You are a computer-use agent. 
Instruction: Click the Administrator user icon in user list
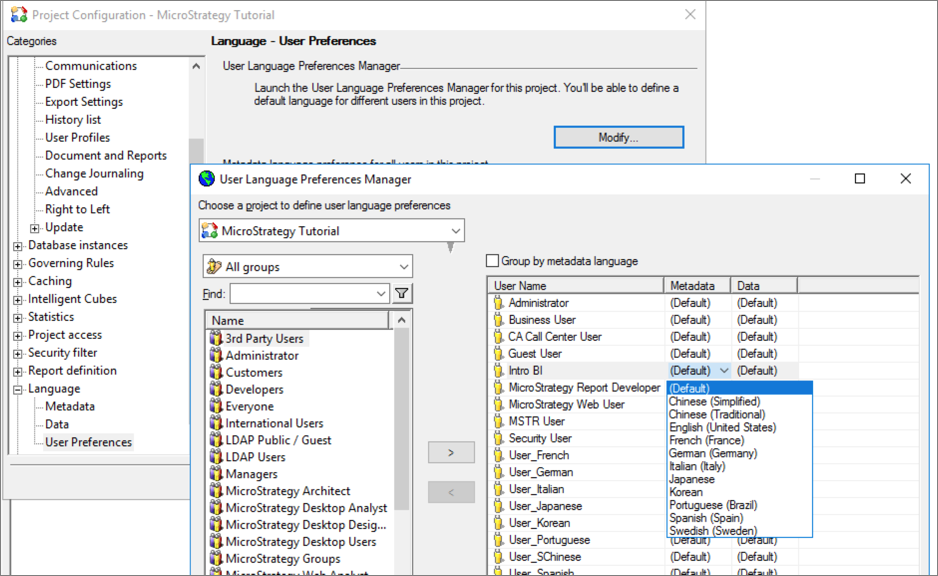pos(499,303)
